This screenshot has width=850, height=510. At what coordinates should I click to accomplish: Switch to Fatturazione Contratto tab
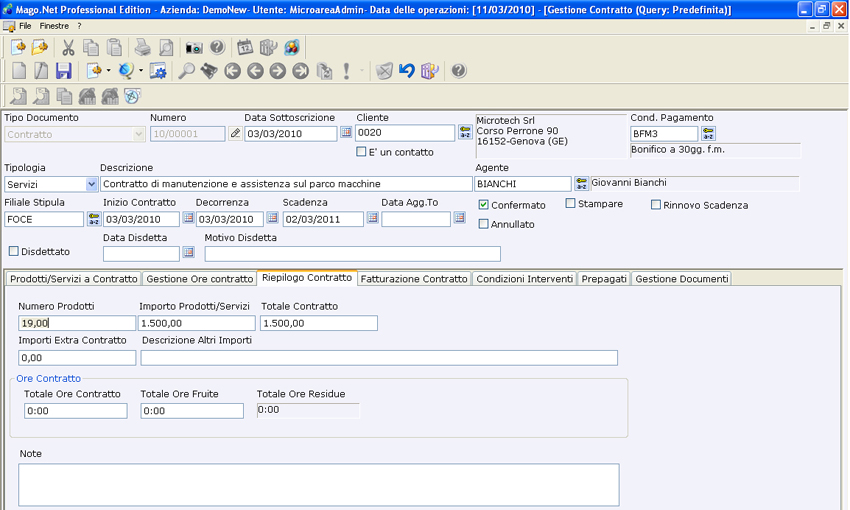[414, 279]
